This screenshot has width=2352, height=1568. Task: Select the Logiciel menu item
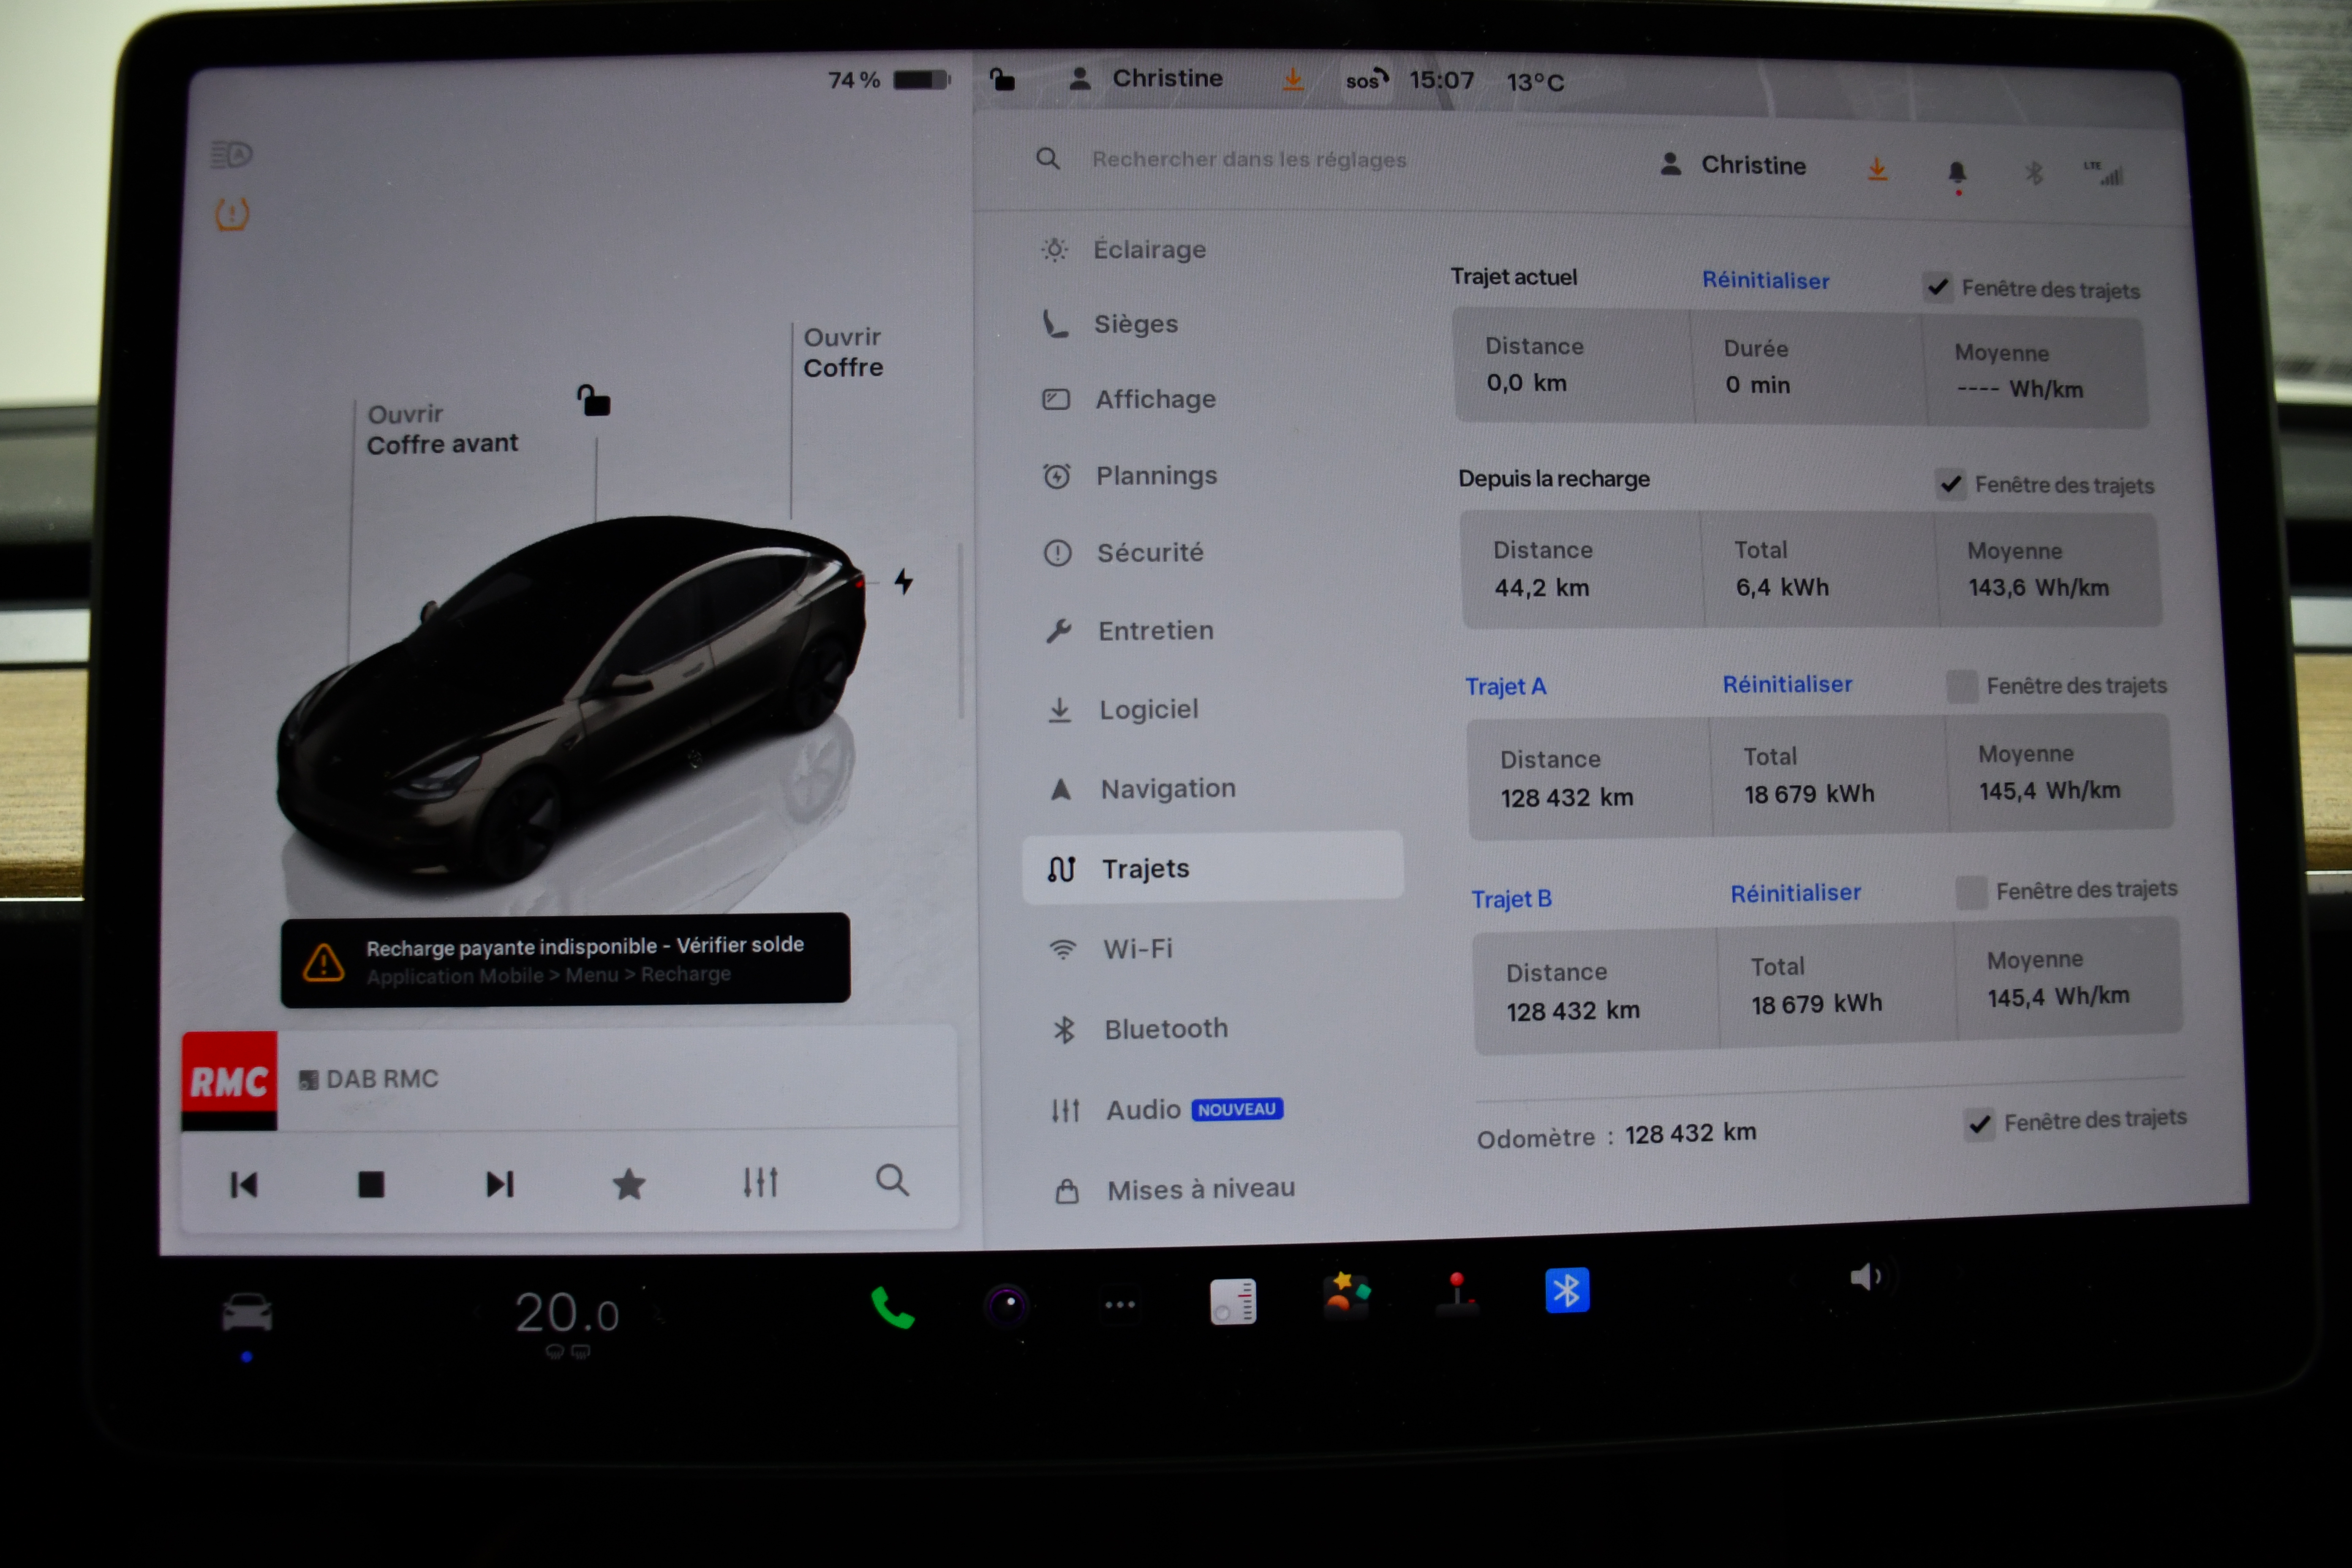coord(1148,710)
